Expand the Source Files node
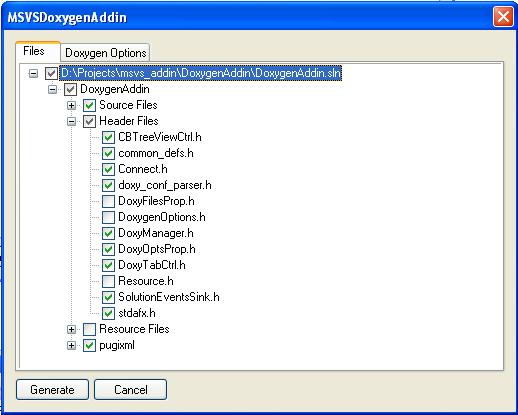518x415 pixels. pos(71,106)
